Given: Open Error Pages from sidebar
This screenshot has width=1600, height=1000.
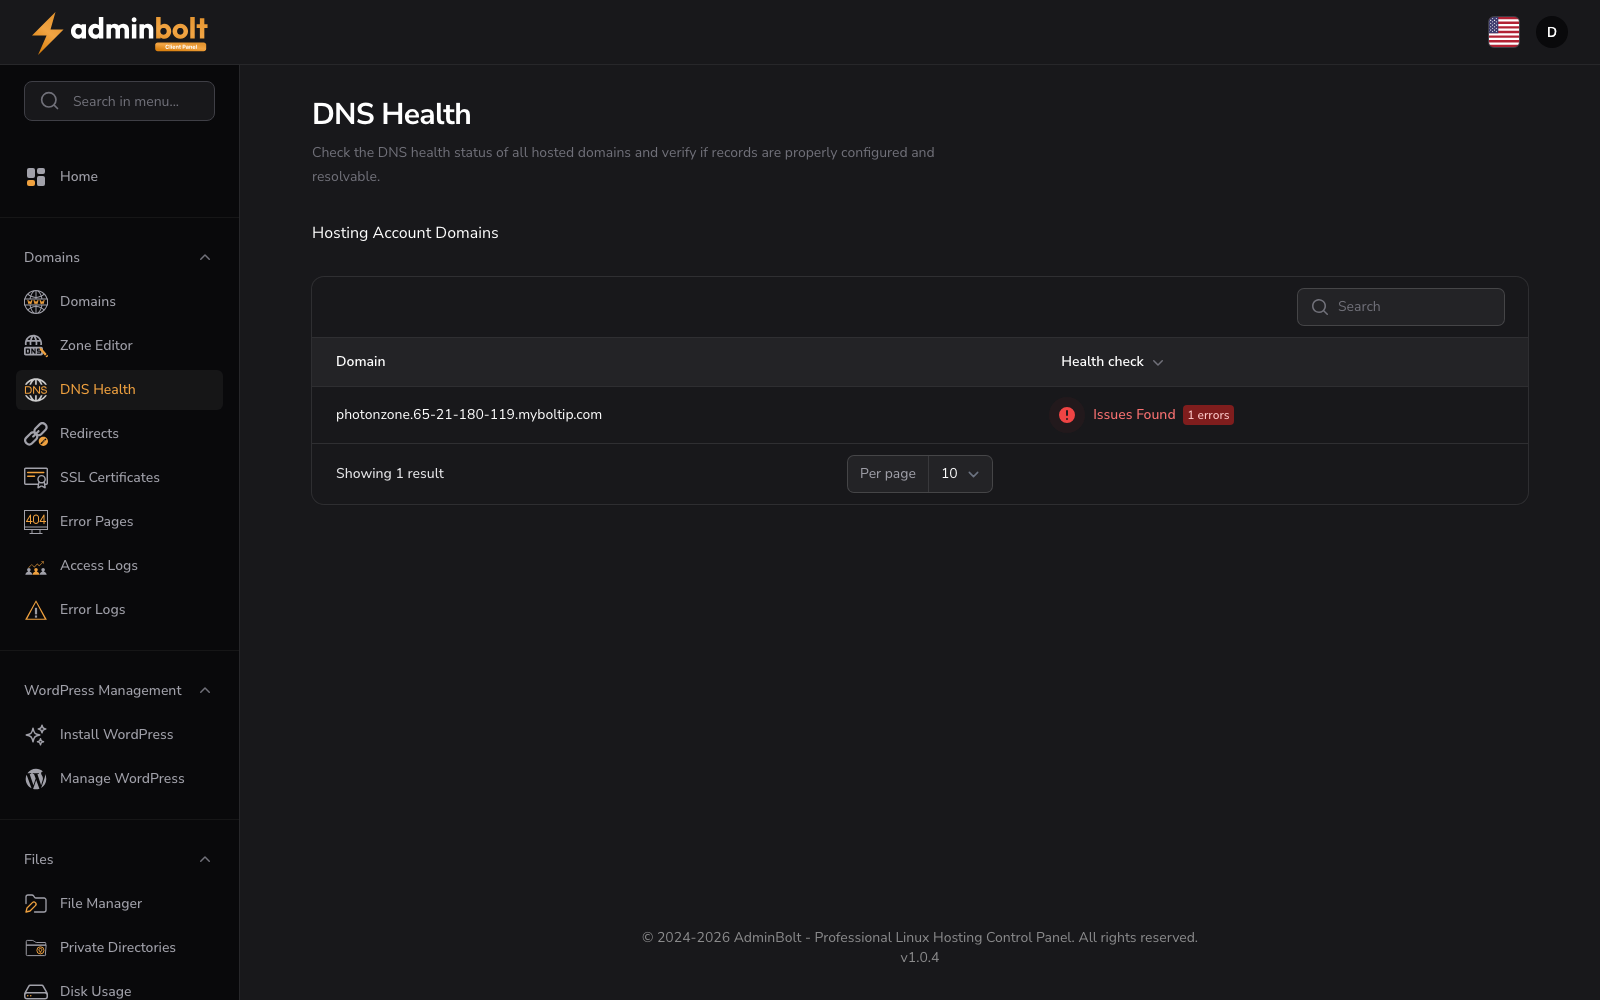Looking at the screenshot, I should (x=119, y=522).
